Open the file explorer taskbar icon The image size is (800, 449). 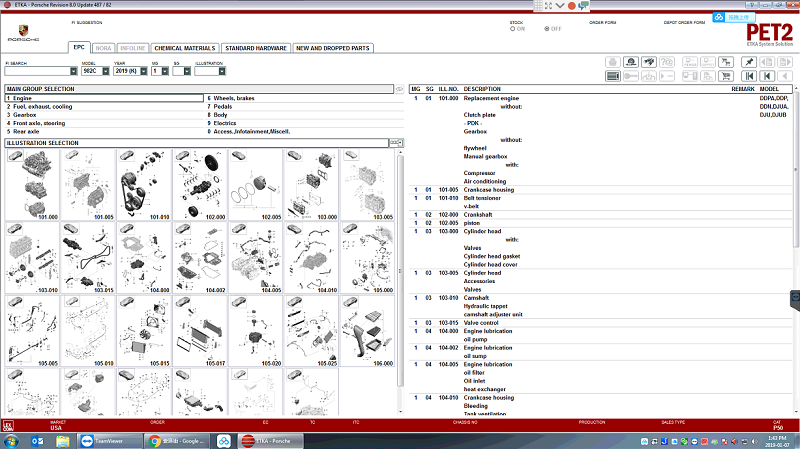(x=62, y=441)
